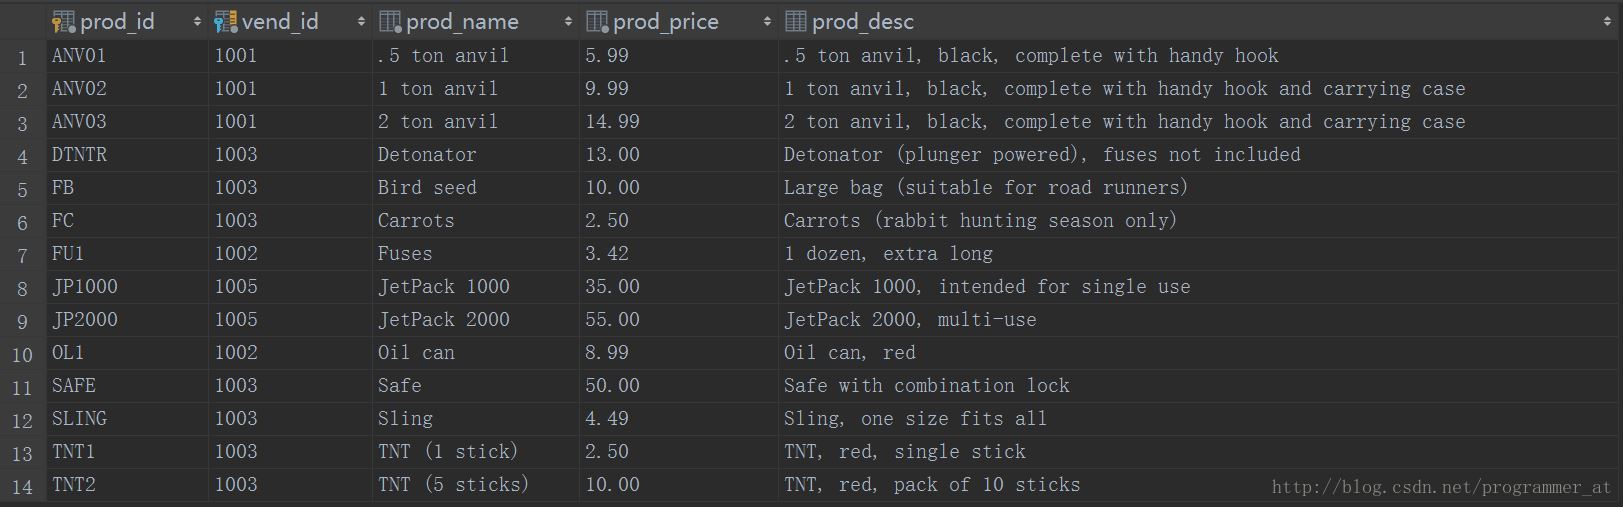Click the 'Safe with combination lock' description cell
Viewport: 1623px width, 507px height.
pyautogui.click(x=926, y=386)
